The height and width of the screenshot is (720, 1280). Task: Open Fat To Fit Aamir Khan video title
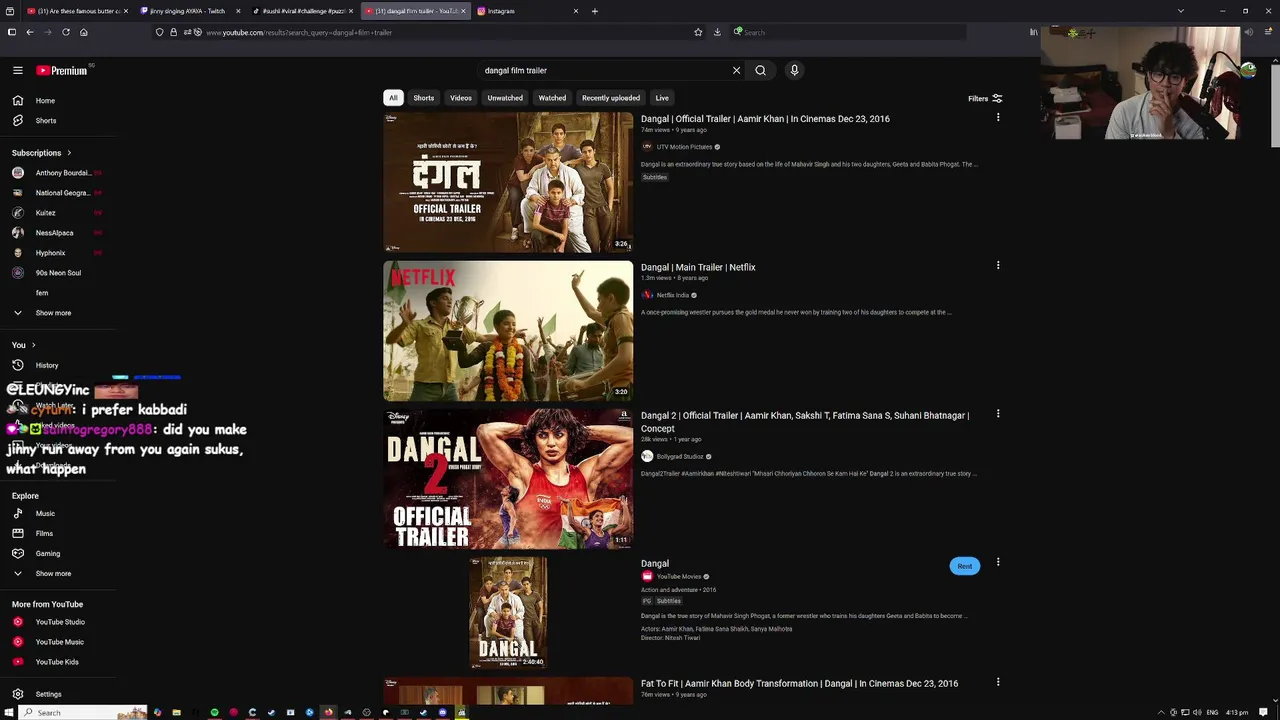click(799, 684)
